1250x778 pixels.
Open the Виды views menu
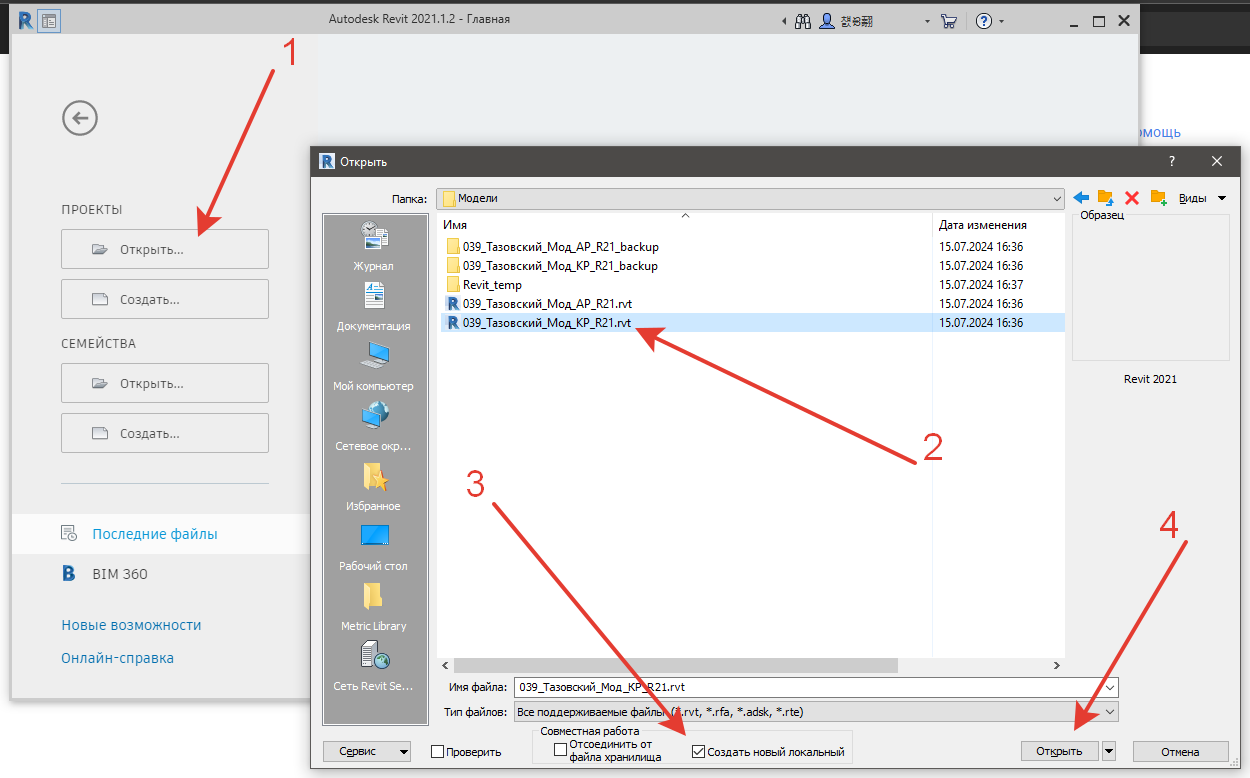(1200, 198)
